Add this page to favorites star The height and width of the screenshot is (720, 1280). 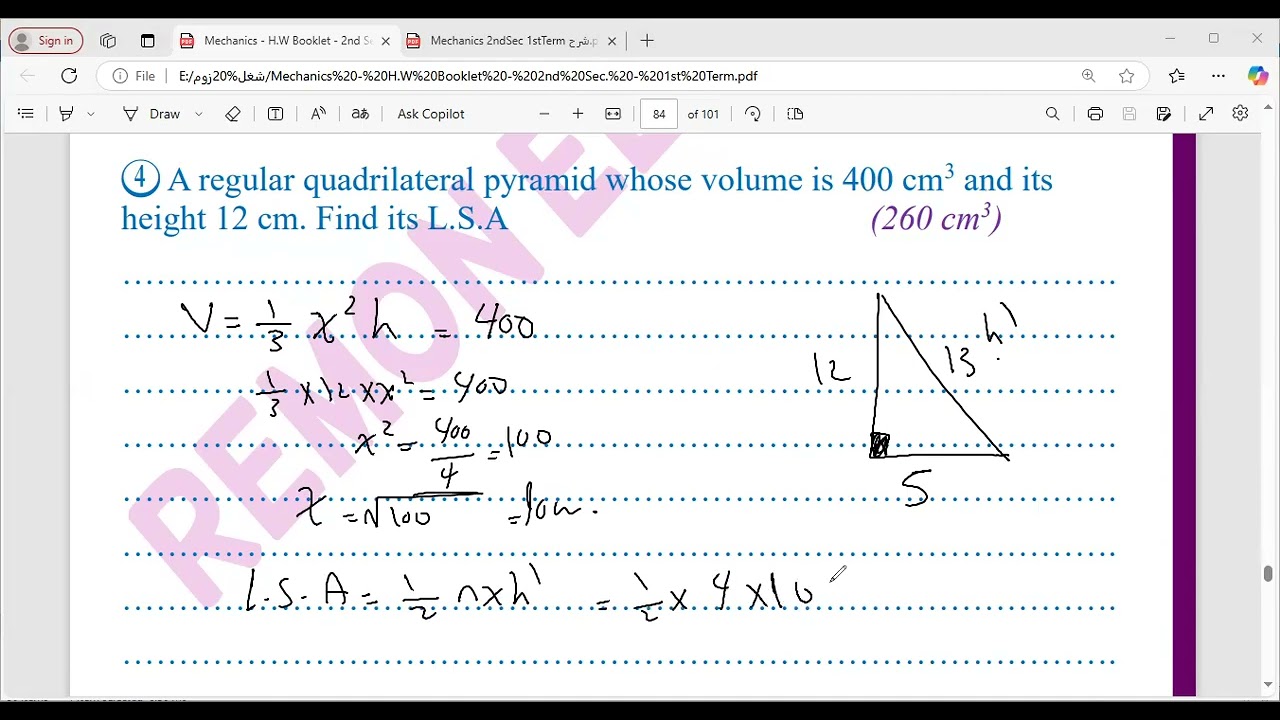point(1127,76)
